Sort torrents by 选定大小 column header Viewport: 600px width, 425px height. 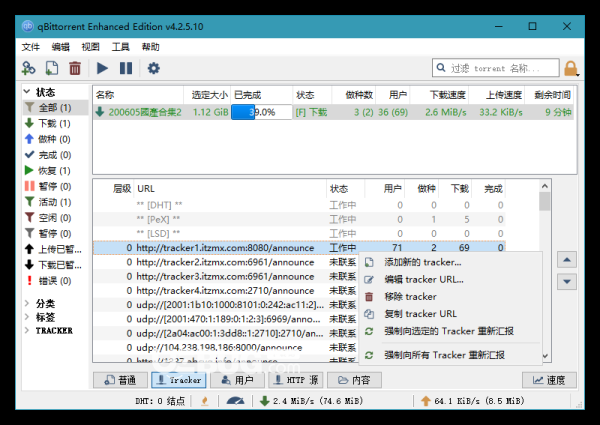[207, 95]
